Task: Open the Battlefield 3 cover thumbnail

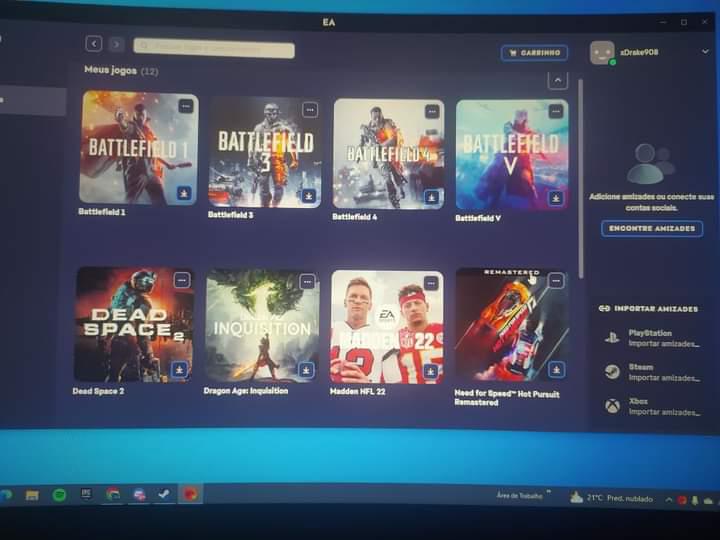Action: [x=264, y=152]
